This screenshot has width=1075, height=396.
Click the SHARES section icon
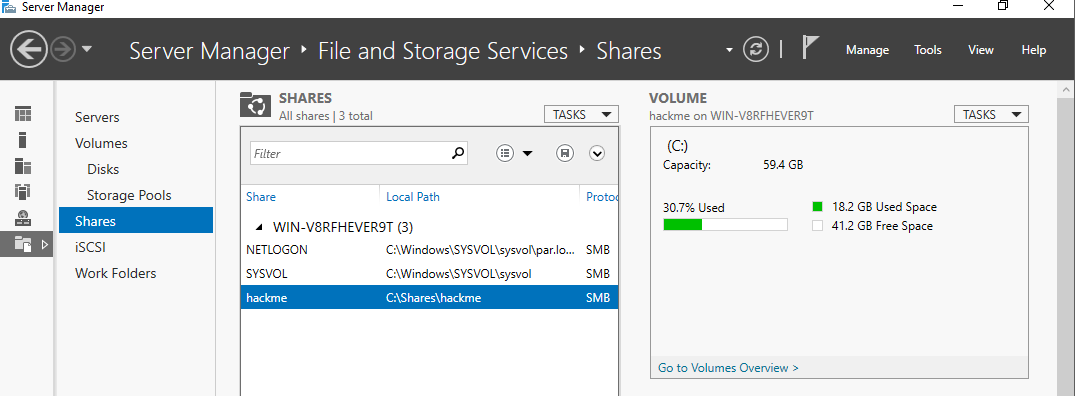[256, 106]
